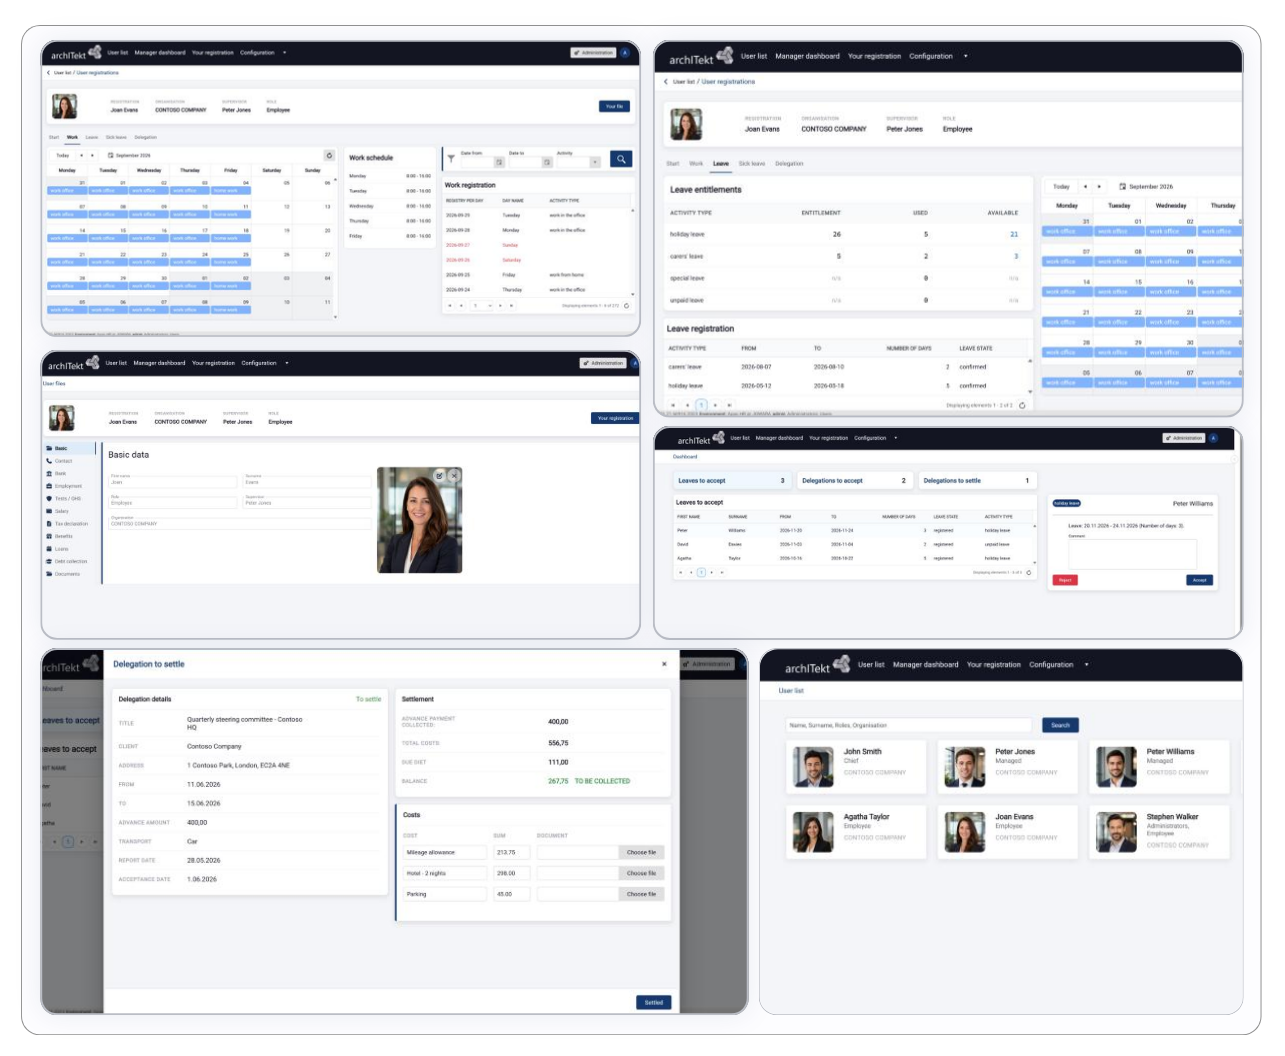
Task: Click the funnel filter icon beside Date from
Action: coord(451,158)
